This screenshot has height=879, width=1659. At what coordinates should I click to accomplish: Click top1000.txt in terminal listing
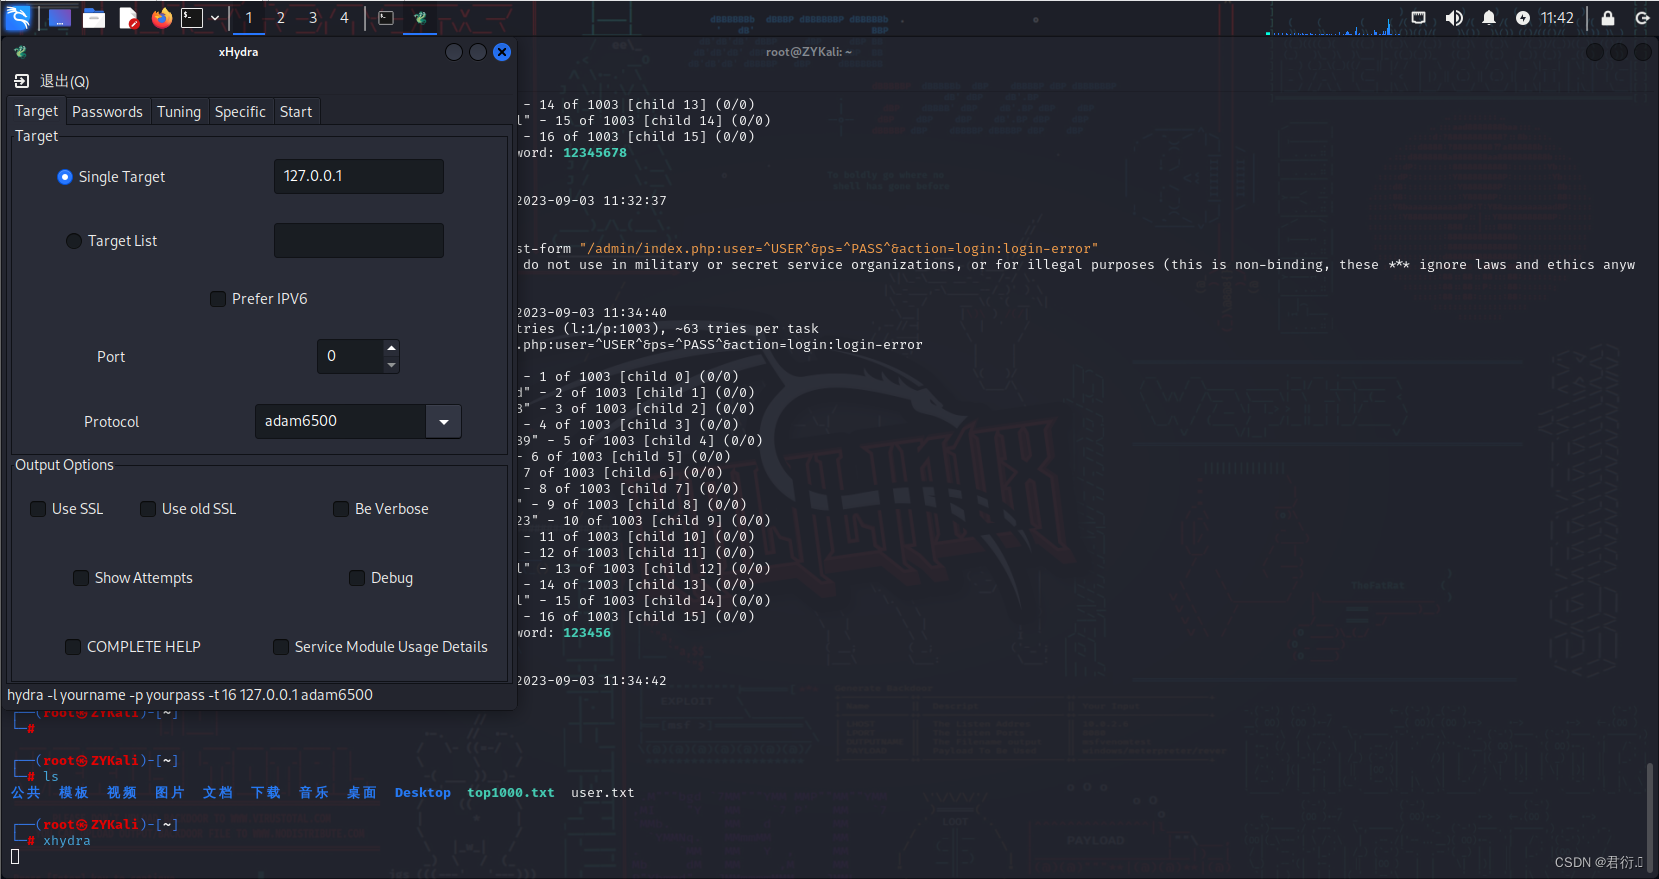pos(511,793)
